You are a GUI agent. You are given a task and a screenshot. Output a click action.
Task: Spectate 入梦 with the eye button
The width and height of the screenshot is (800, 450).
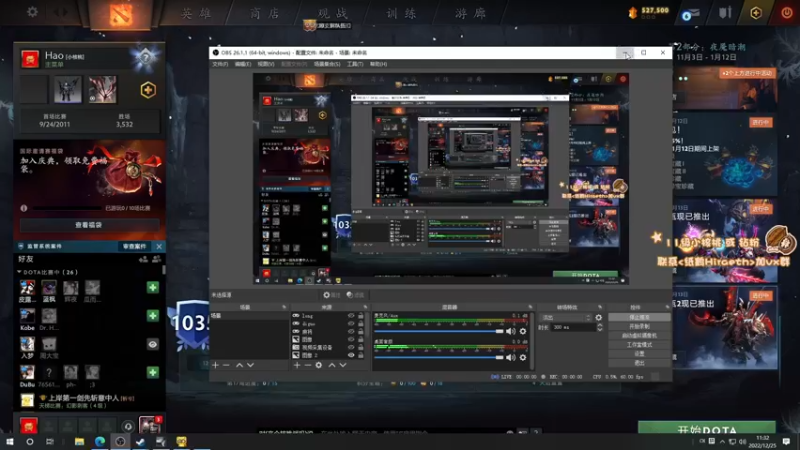(153, 344)
